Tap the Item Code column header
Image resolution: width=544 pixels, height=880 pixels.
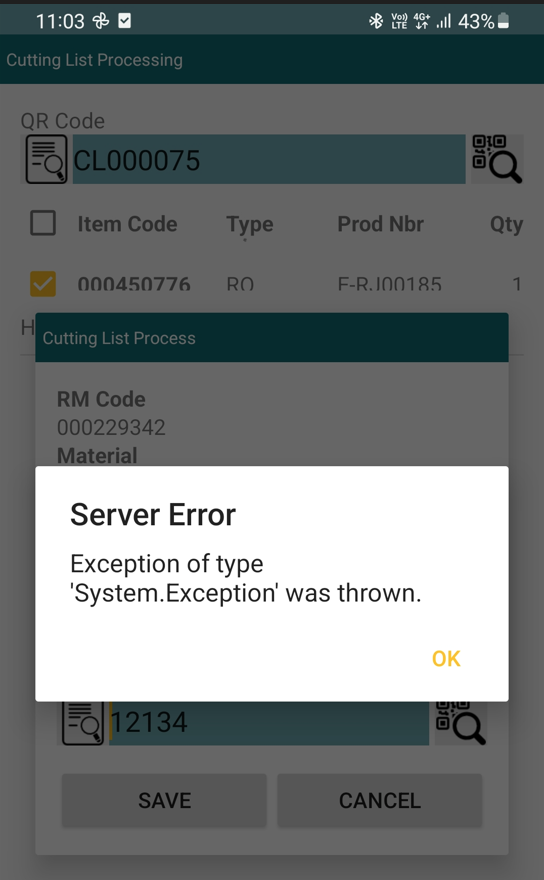click(x=127, y=224)
